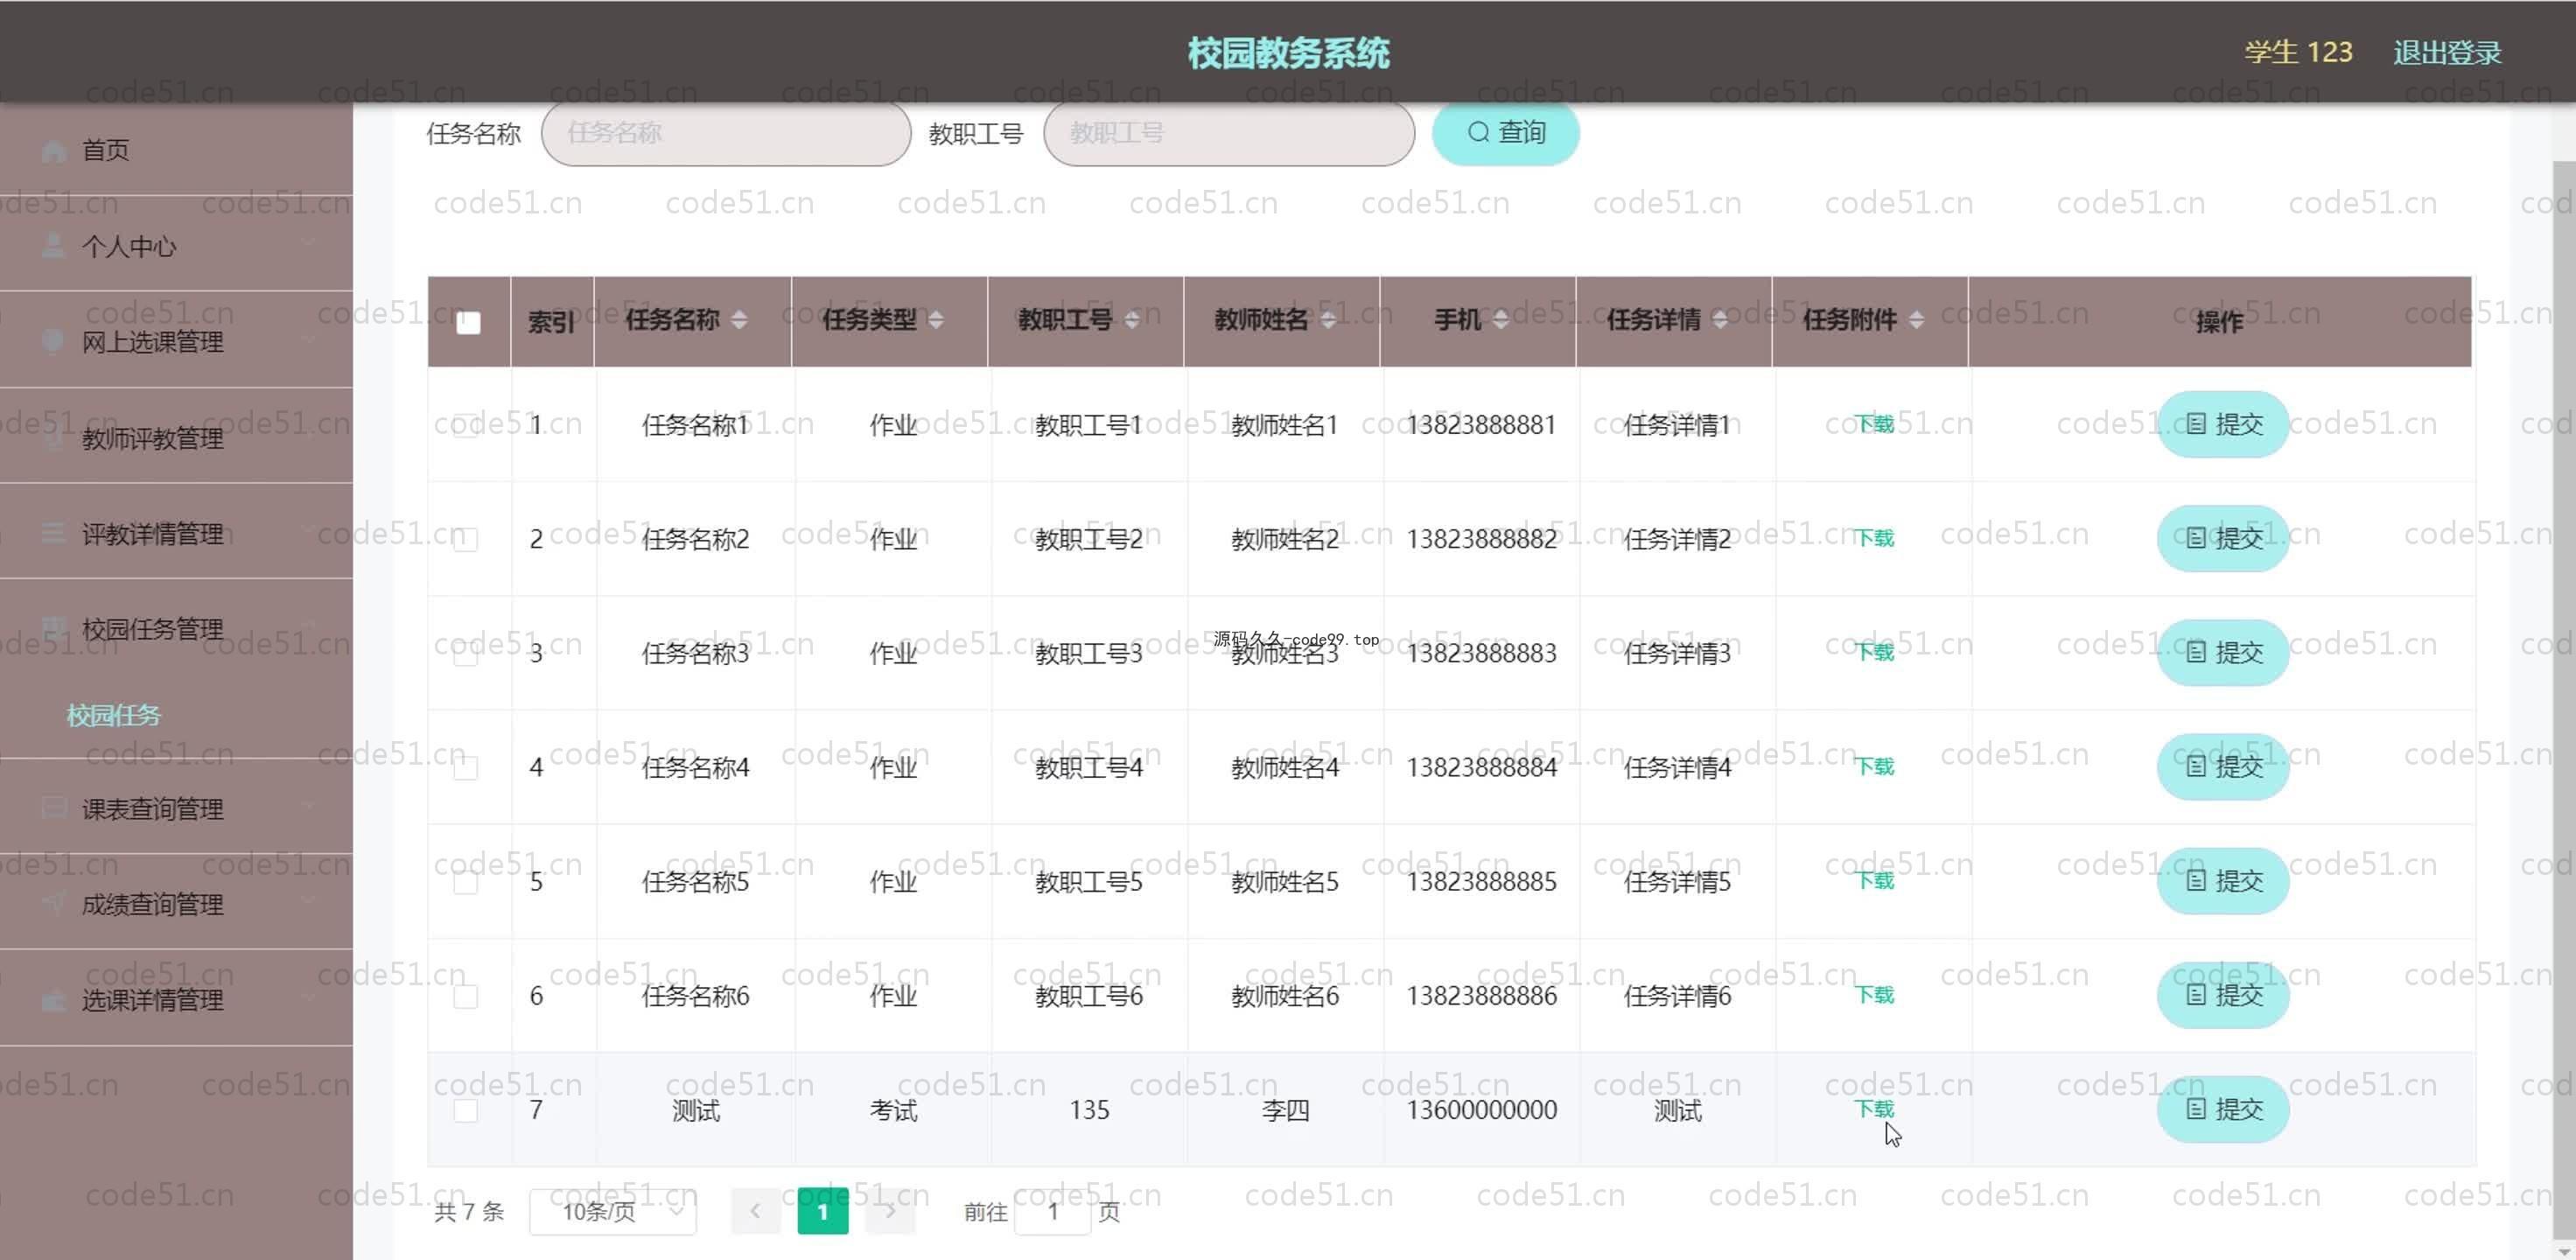2576x1260 pixels.
Task: Expand the 网上选课管理 sidebar menu
Action: pyautogui.click(x=176, y=340)
